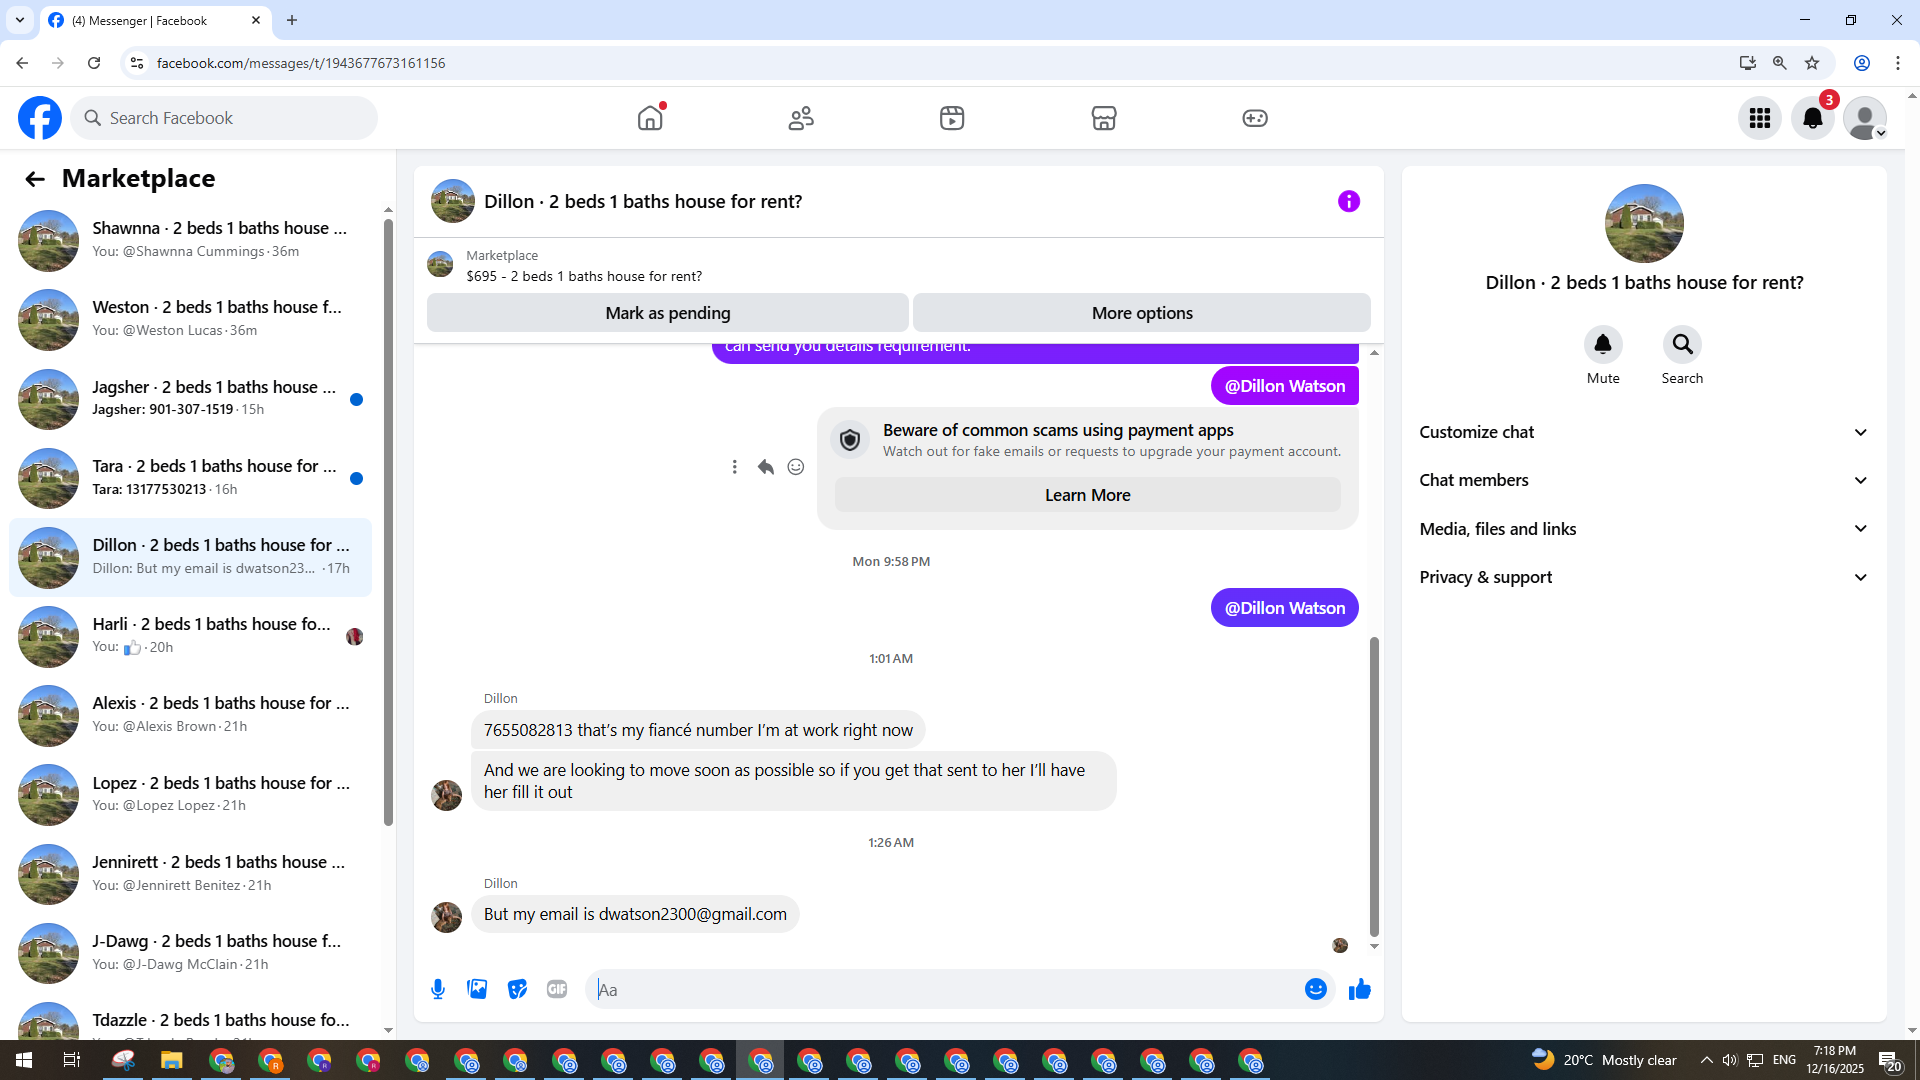Click the voice clip microphone icon

[x=438, y=990]
